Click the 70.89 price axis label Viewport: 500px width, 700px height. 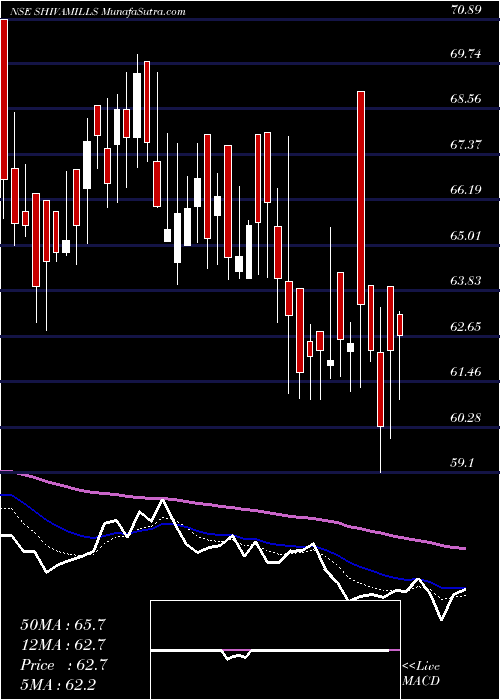click(x=466, y=9)
